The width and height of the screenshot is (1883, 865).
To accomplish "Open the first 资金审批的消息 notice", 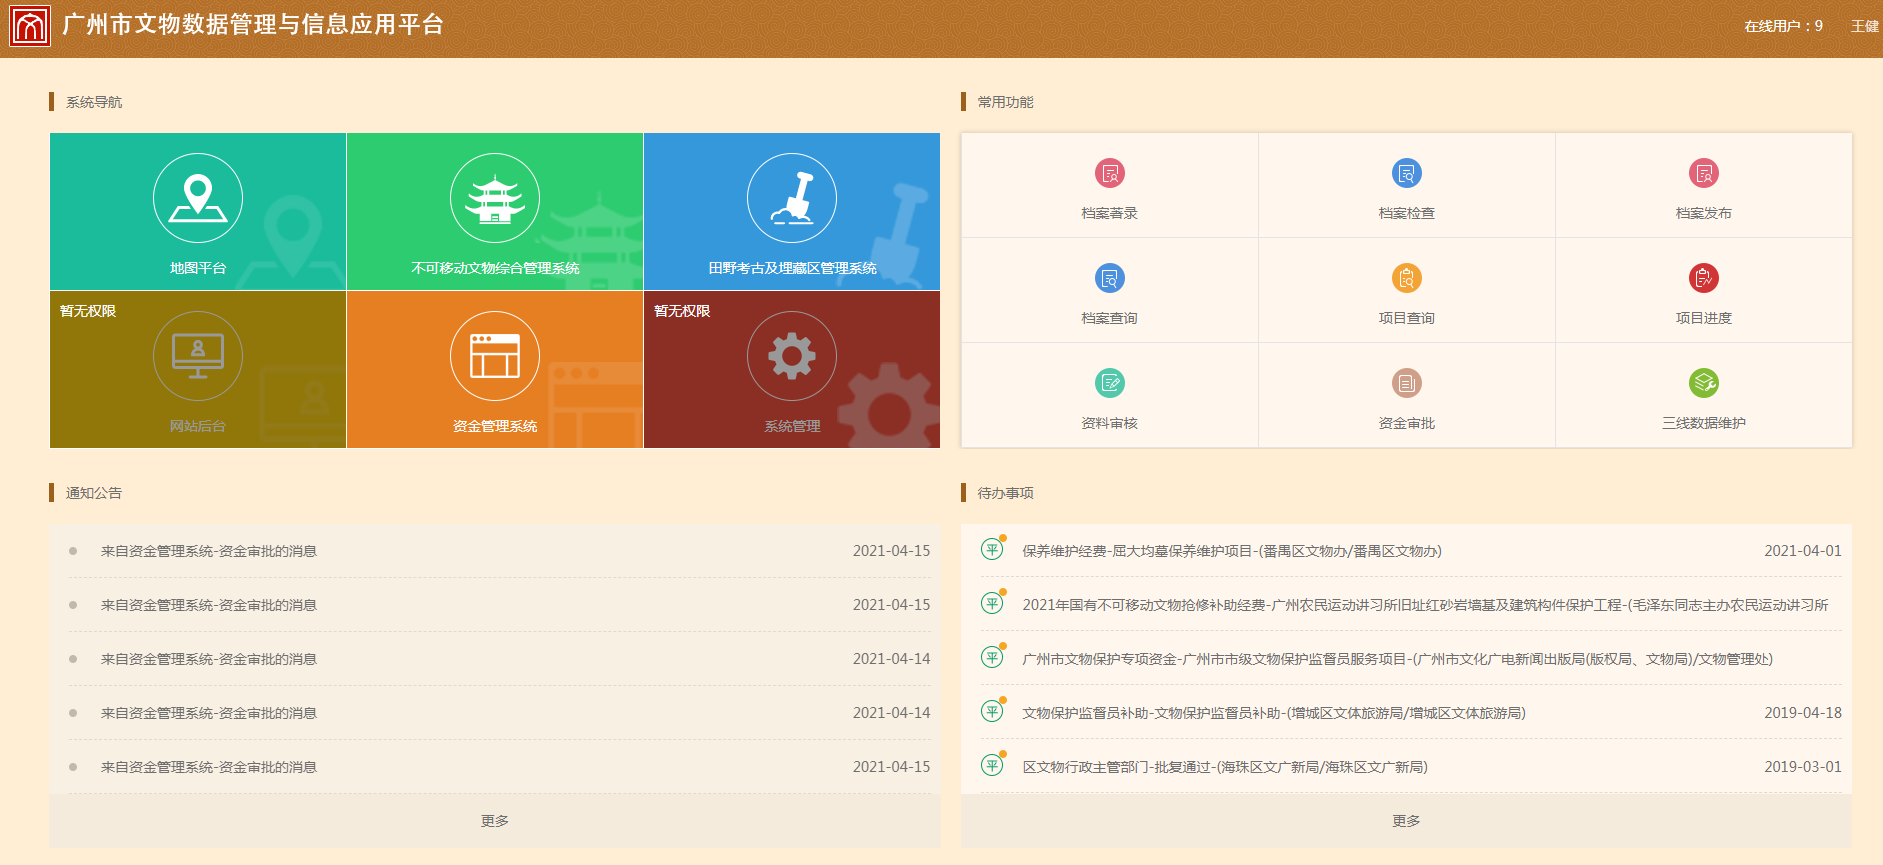I will (x=208, y=551).
